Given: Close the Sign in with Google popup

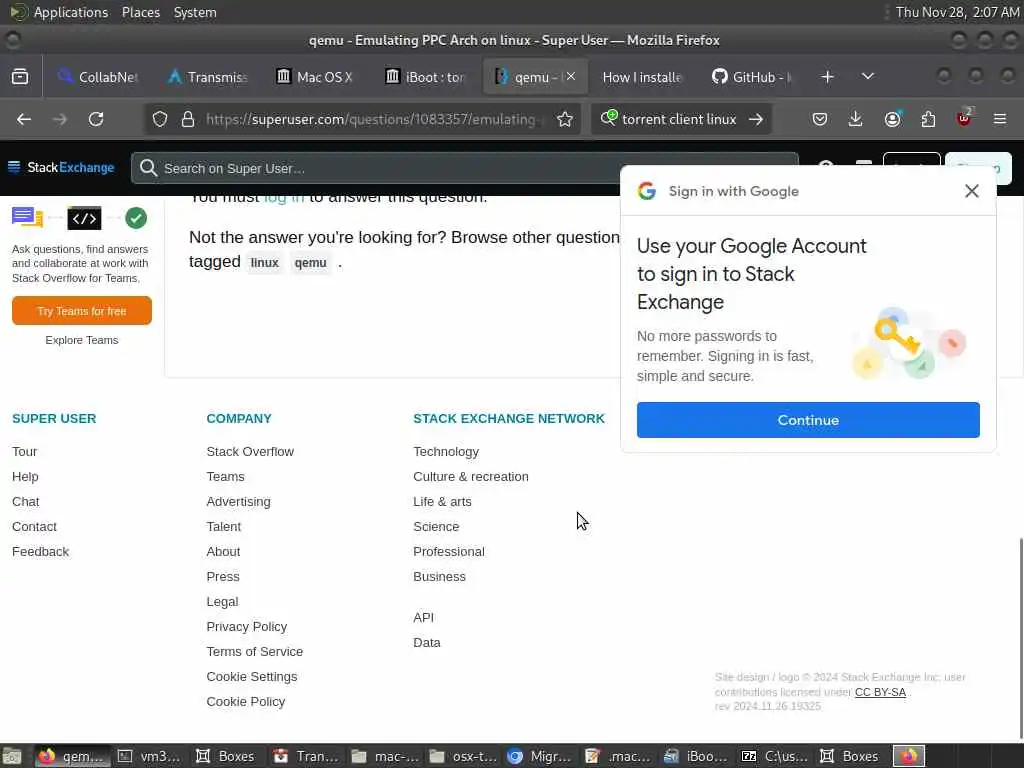Looking at the screenshot, I should pyautogui.click(x=972, y=191).
